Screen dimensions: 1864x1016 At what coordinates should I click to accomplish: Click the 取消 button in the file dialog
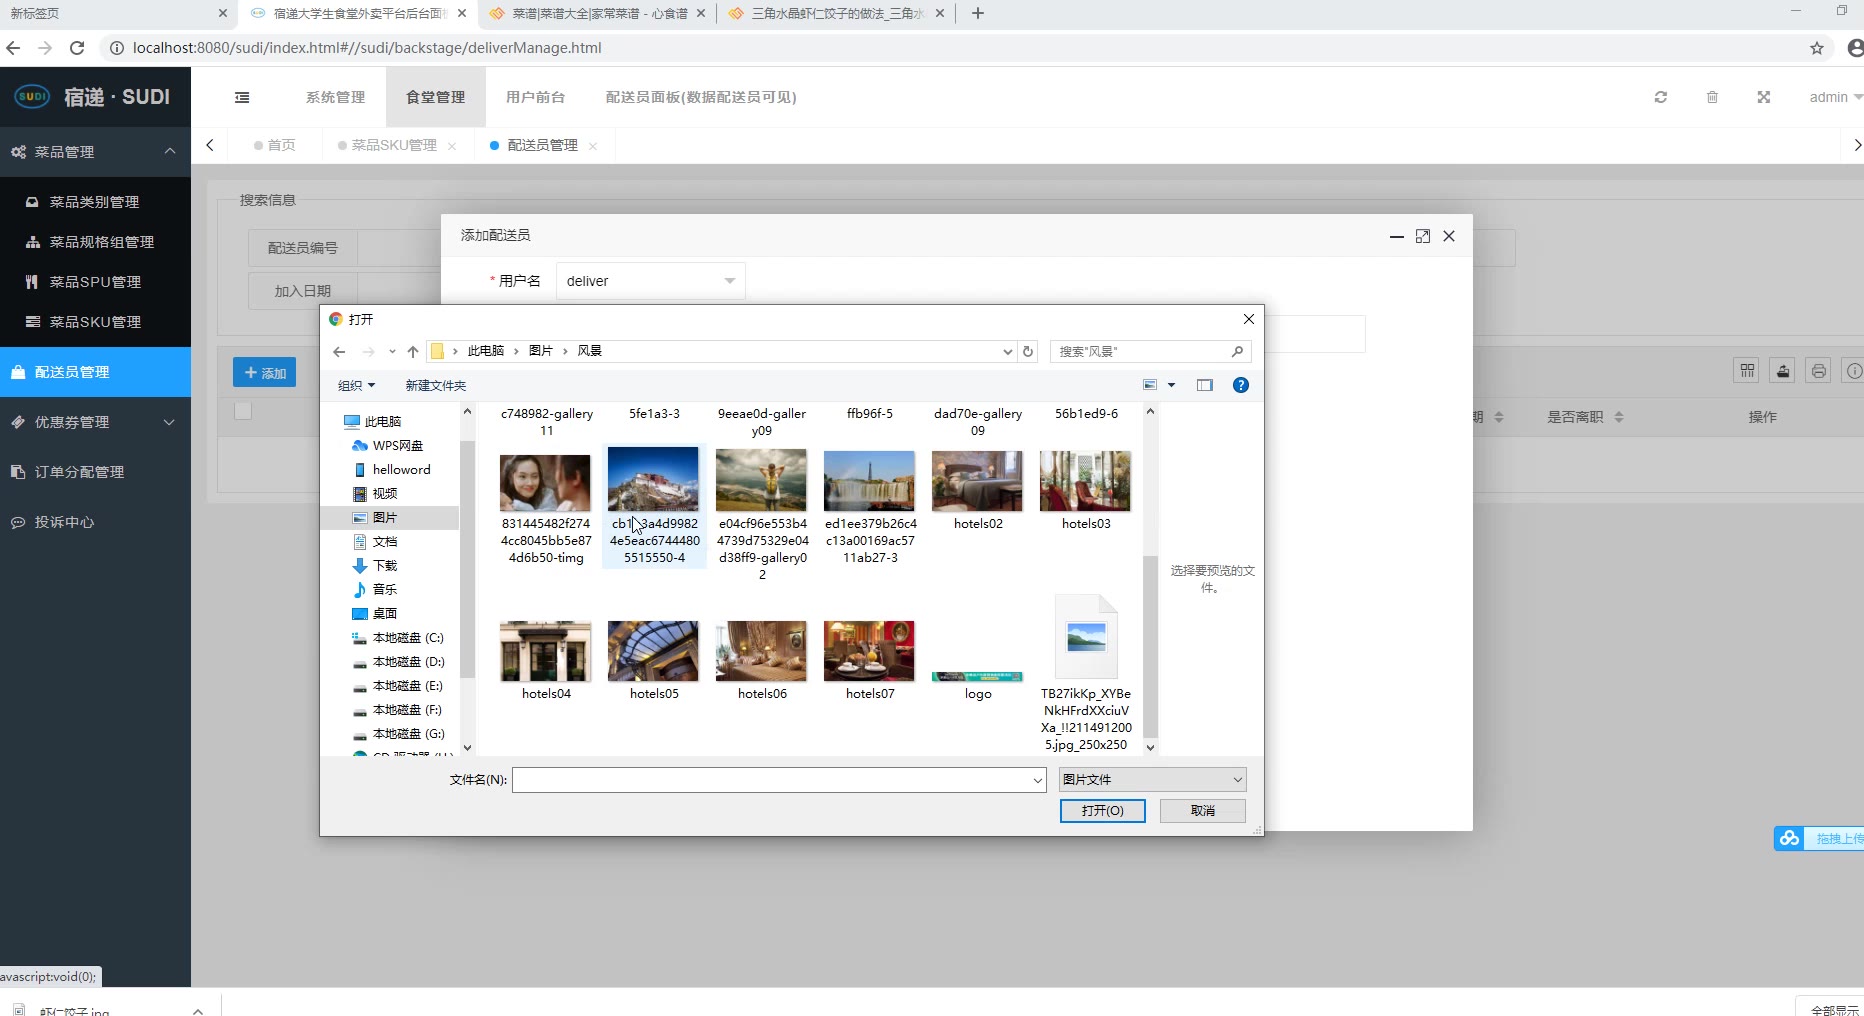pos(1202,810)
